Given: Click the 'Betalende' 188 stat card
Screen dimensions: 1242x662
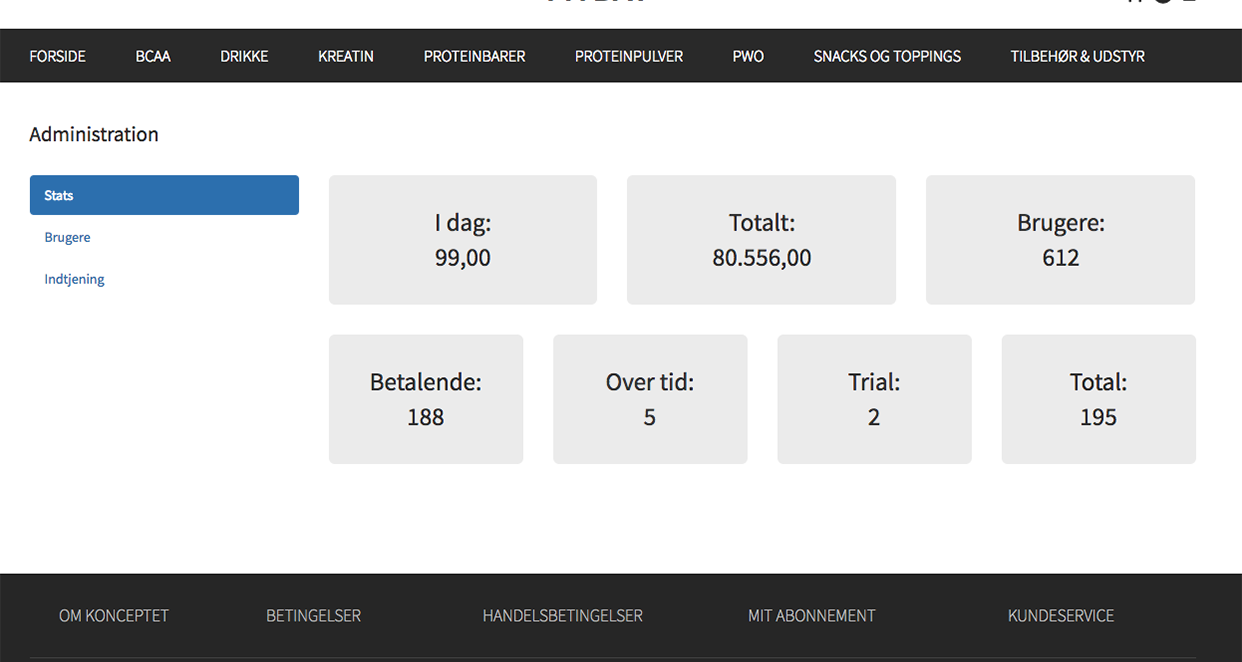Looking at the screenshot, I should [426, 399].
